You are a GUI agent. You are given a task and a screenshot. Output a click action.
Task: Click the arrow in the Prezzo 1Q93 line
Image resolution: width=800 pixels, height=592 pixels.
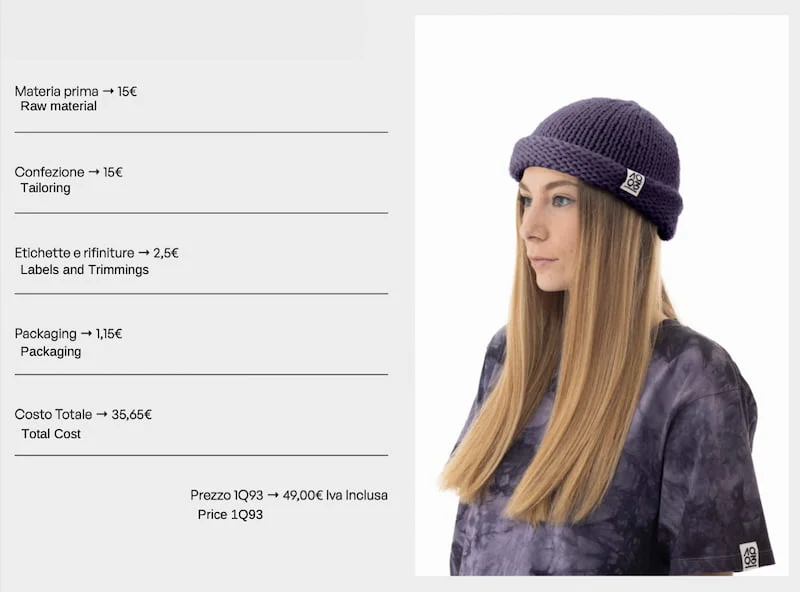(x=273, y=495)
